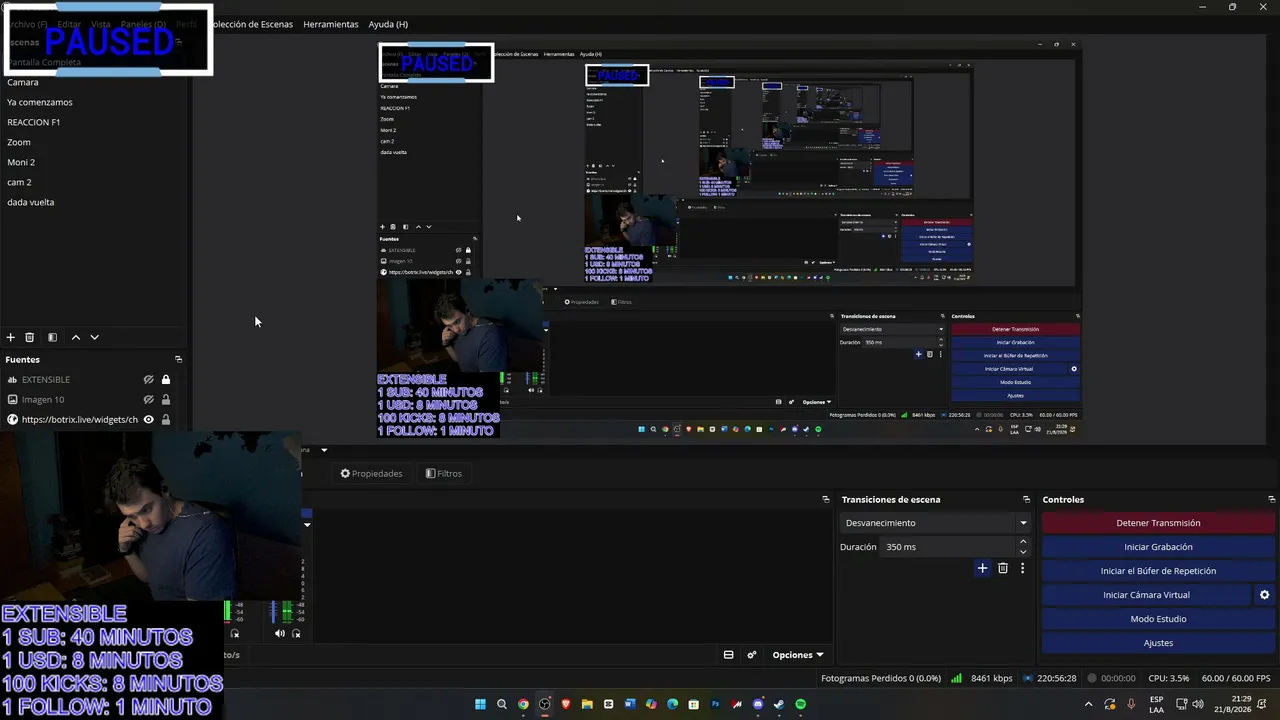
Task: Expand hidden system tray icons chevron
Action: 1089,704
